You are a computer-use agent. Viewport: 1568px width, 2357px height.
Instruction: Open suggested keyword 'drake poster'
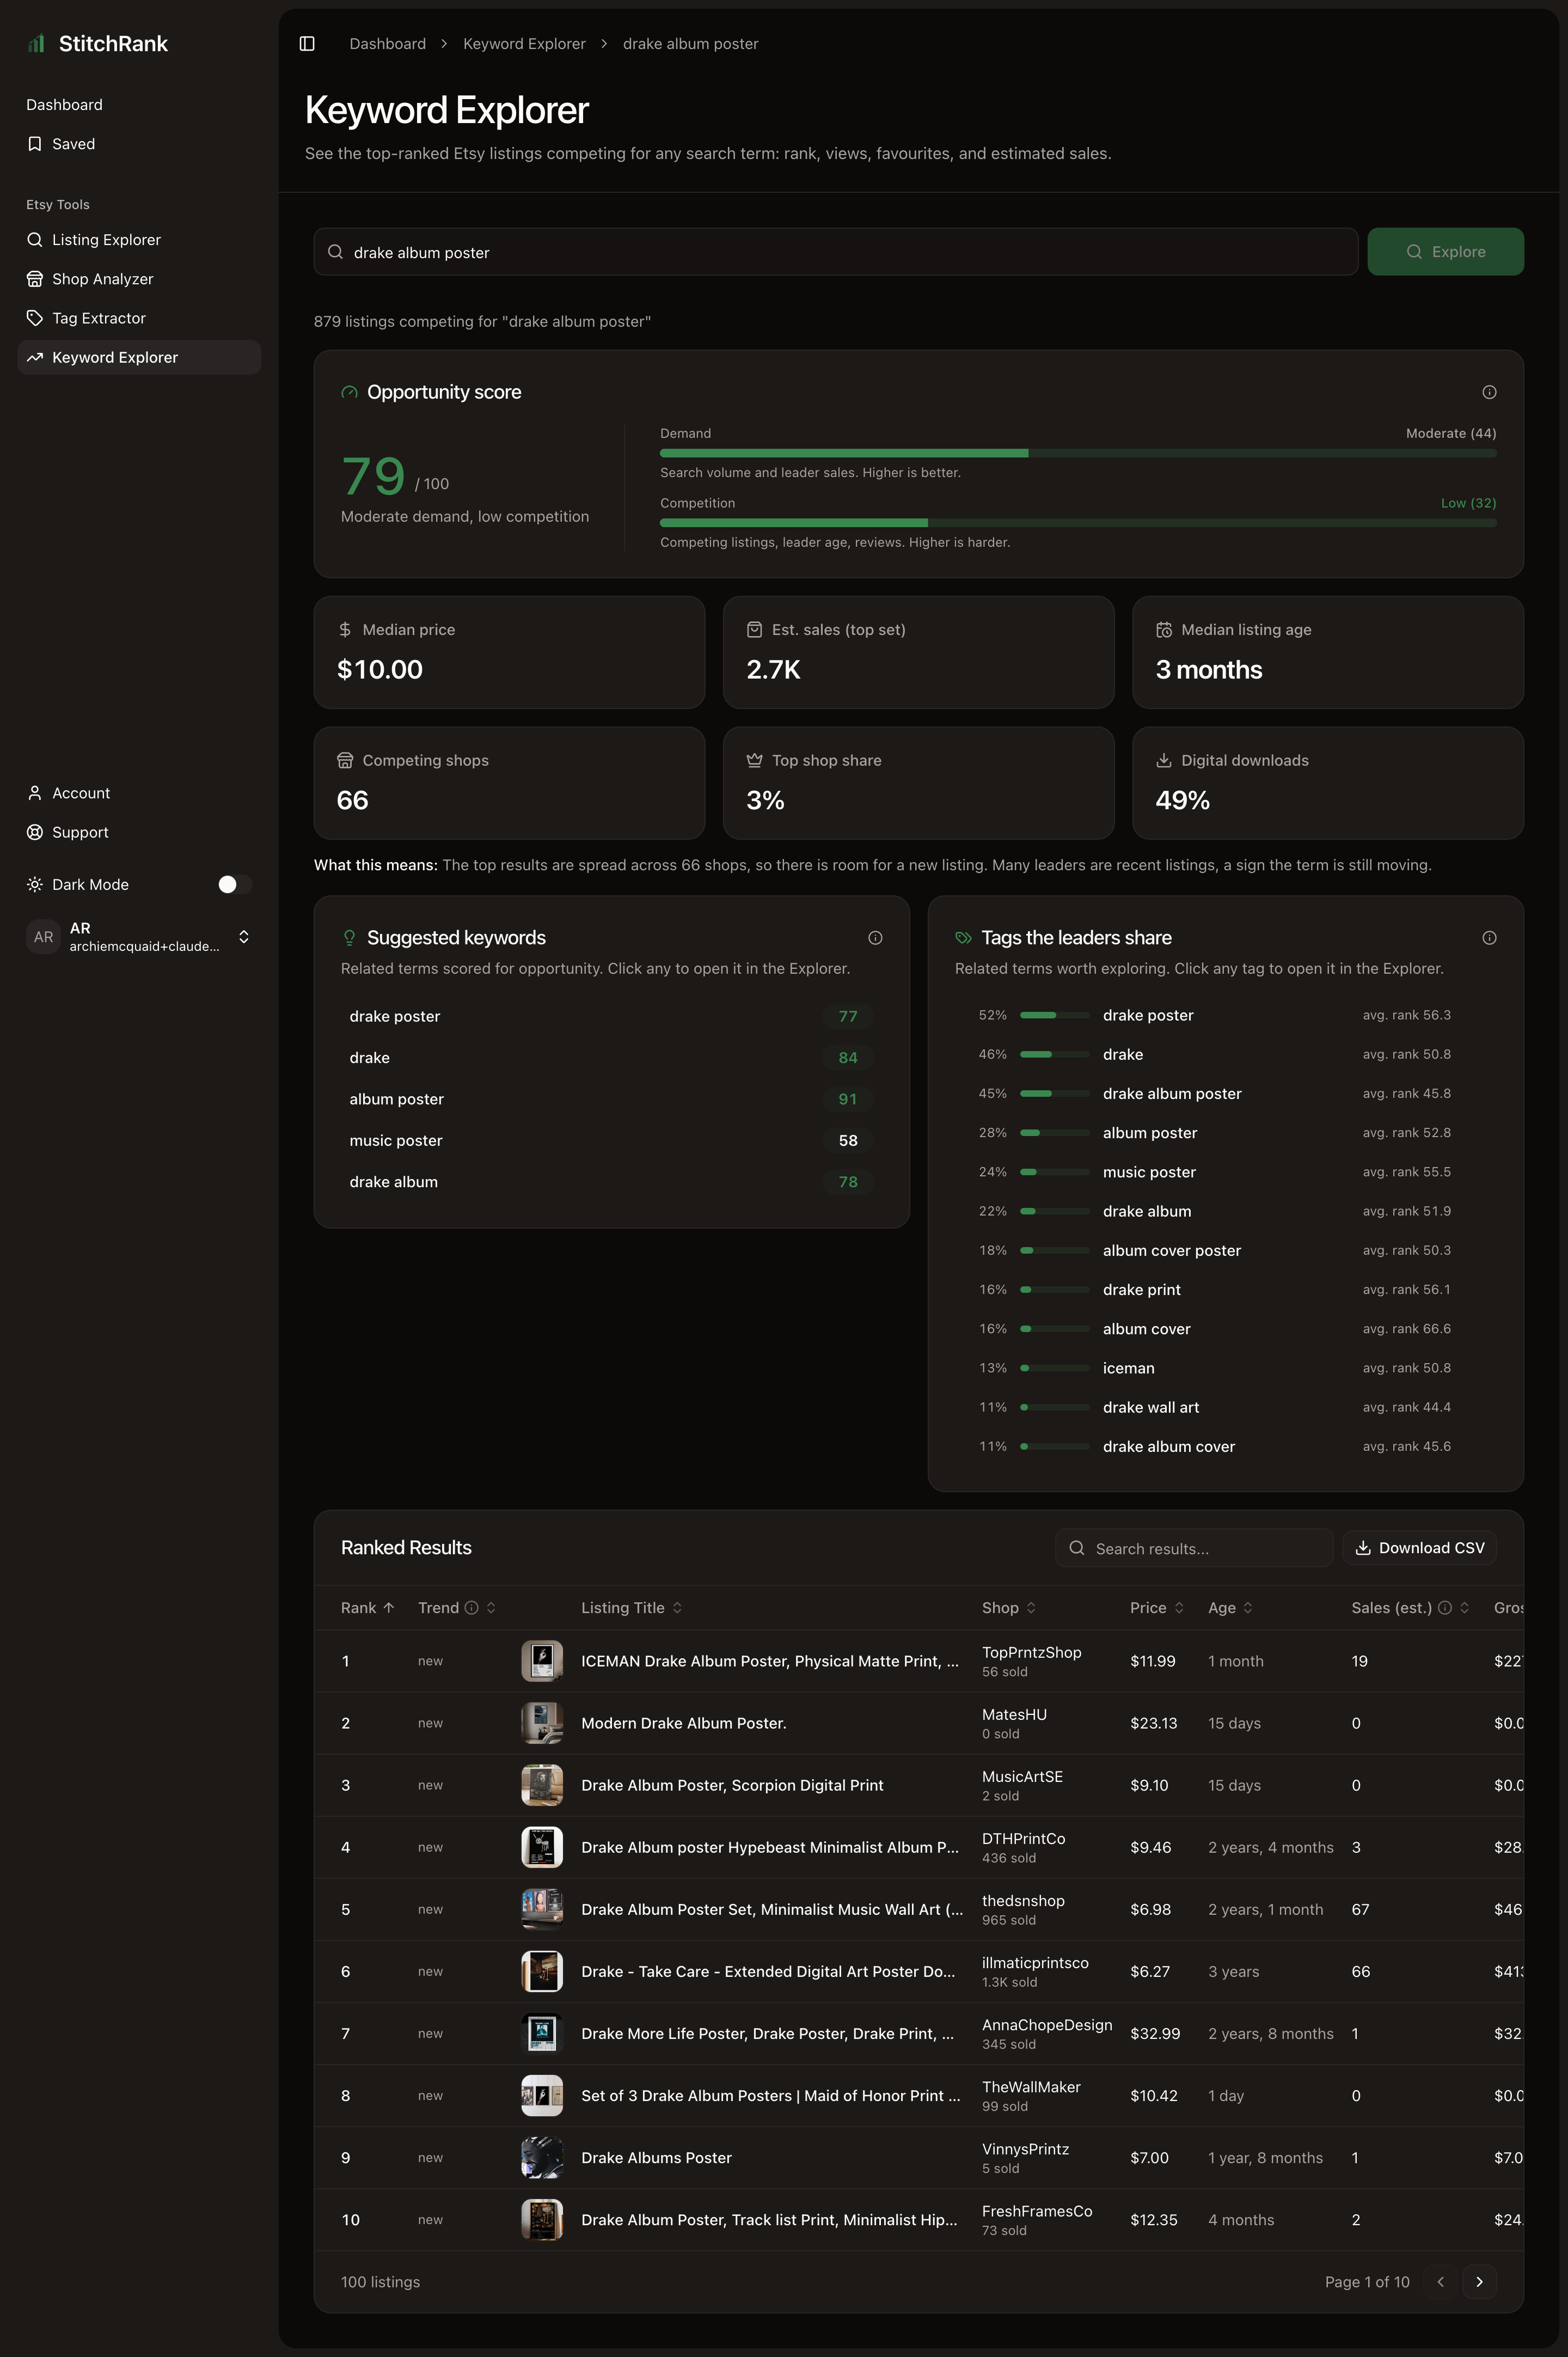click(x=611, y=1016)
